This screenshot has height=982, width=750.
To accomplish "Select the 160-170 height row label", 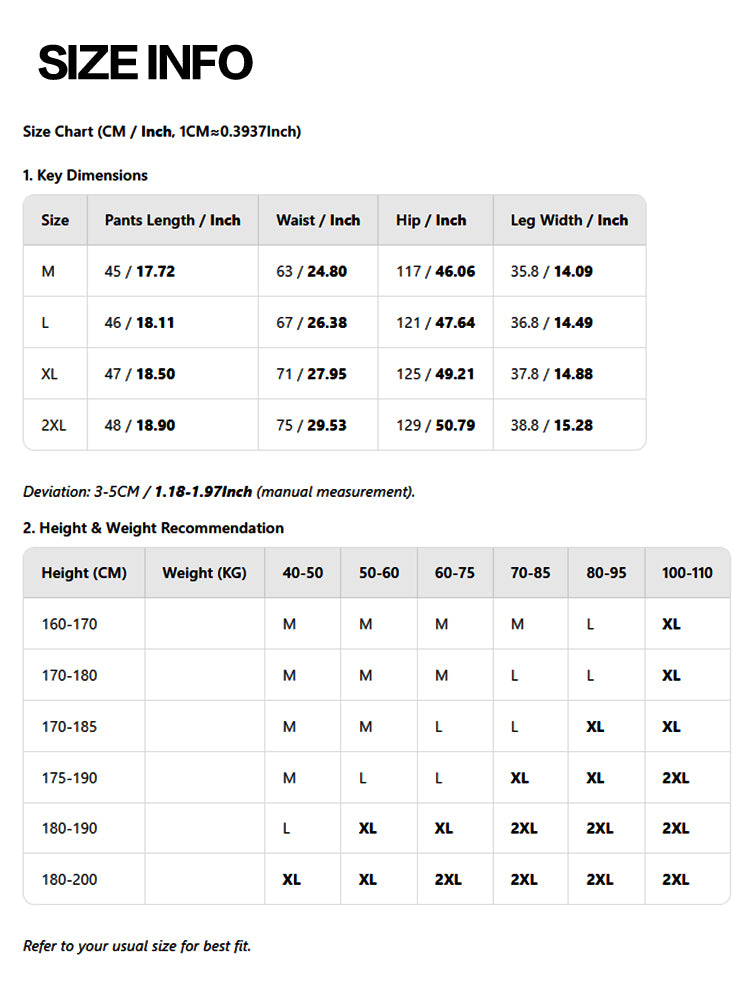I will point(69,624).
